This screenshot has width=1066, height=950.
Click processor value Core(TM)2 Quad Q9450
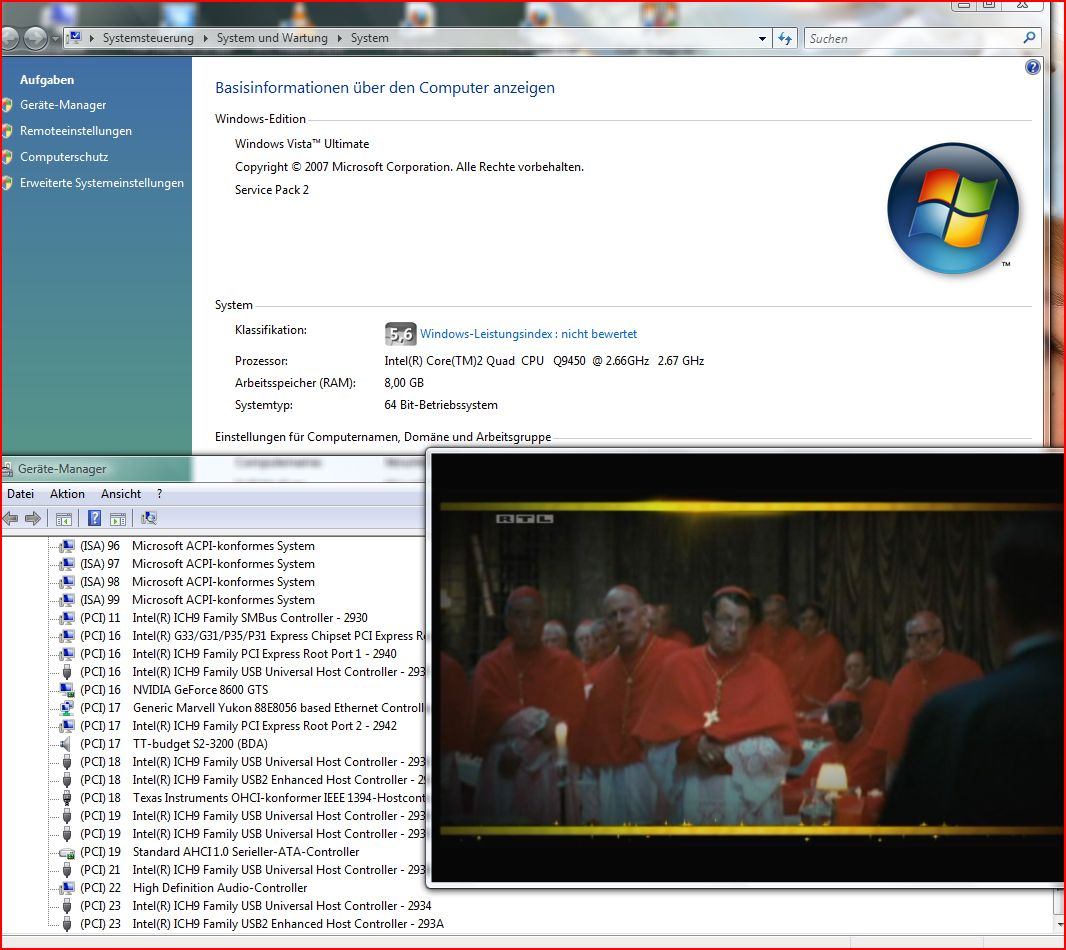[x=544, y=361]
